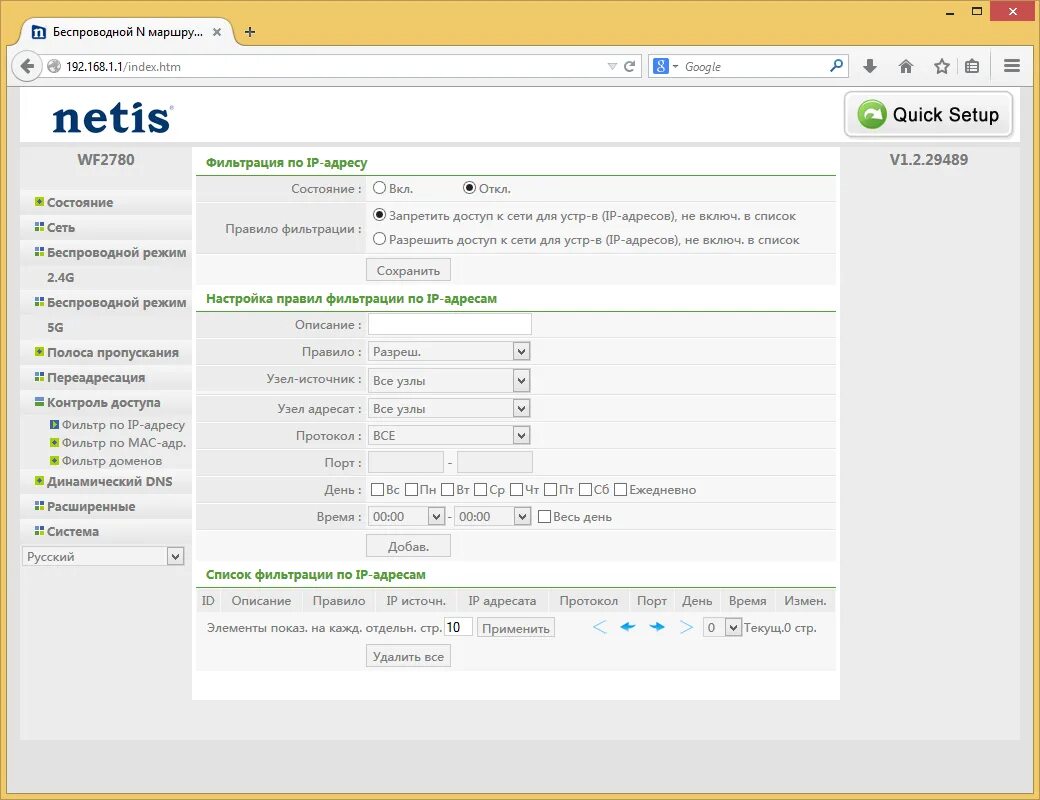Click the Reload page icon
This screenshot has height=800, width=1040.
[629, 66]
